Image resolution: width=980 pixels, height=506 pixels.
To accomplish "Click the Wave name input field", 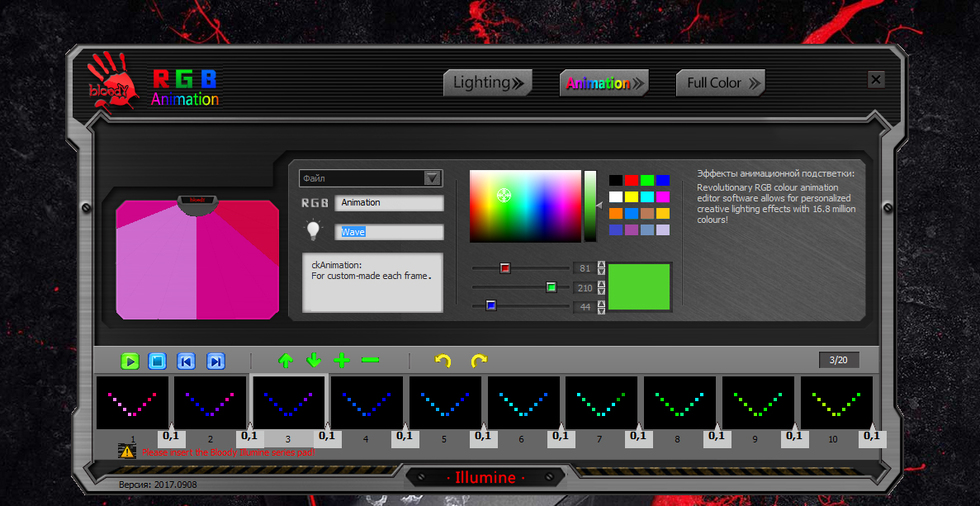I will (x=389, y=232).
